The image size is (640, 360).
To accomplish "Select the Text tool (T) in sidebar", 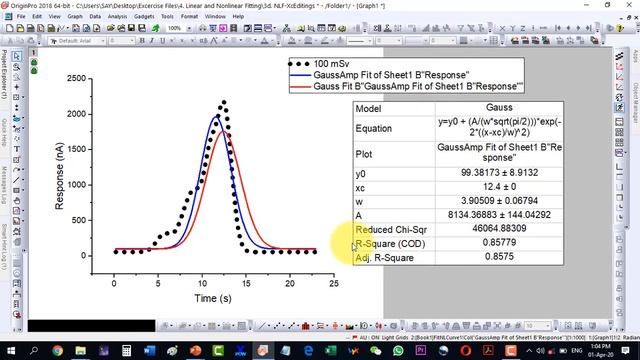I will coord(17,149).
